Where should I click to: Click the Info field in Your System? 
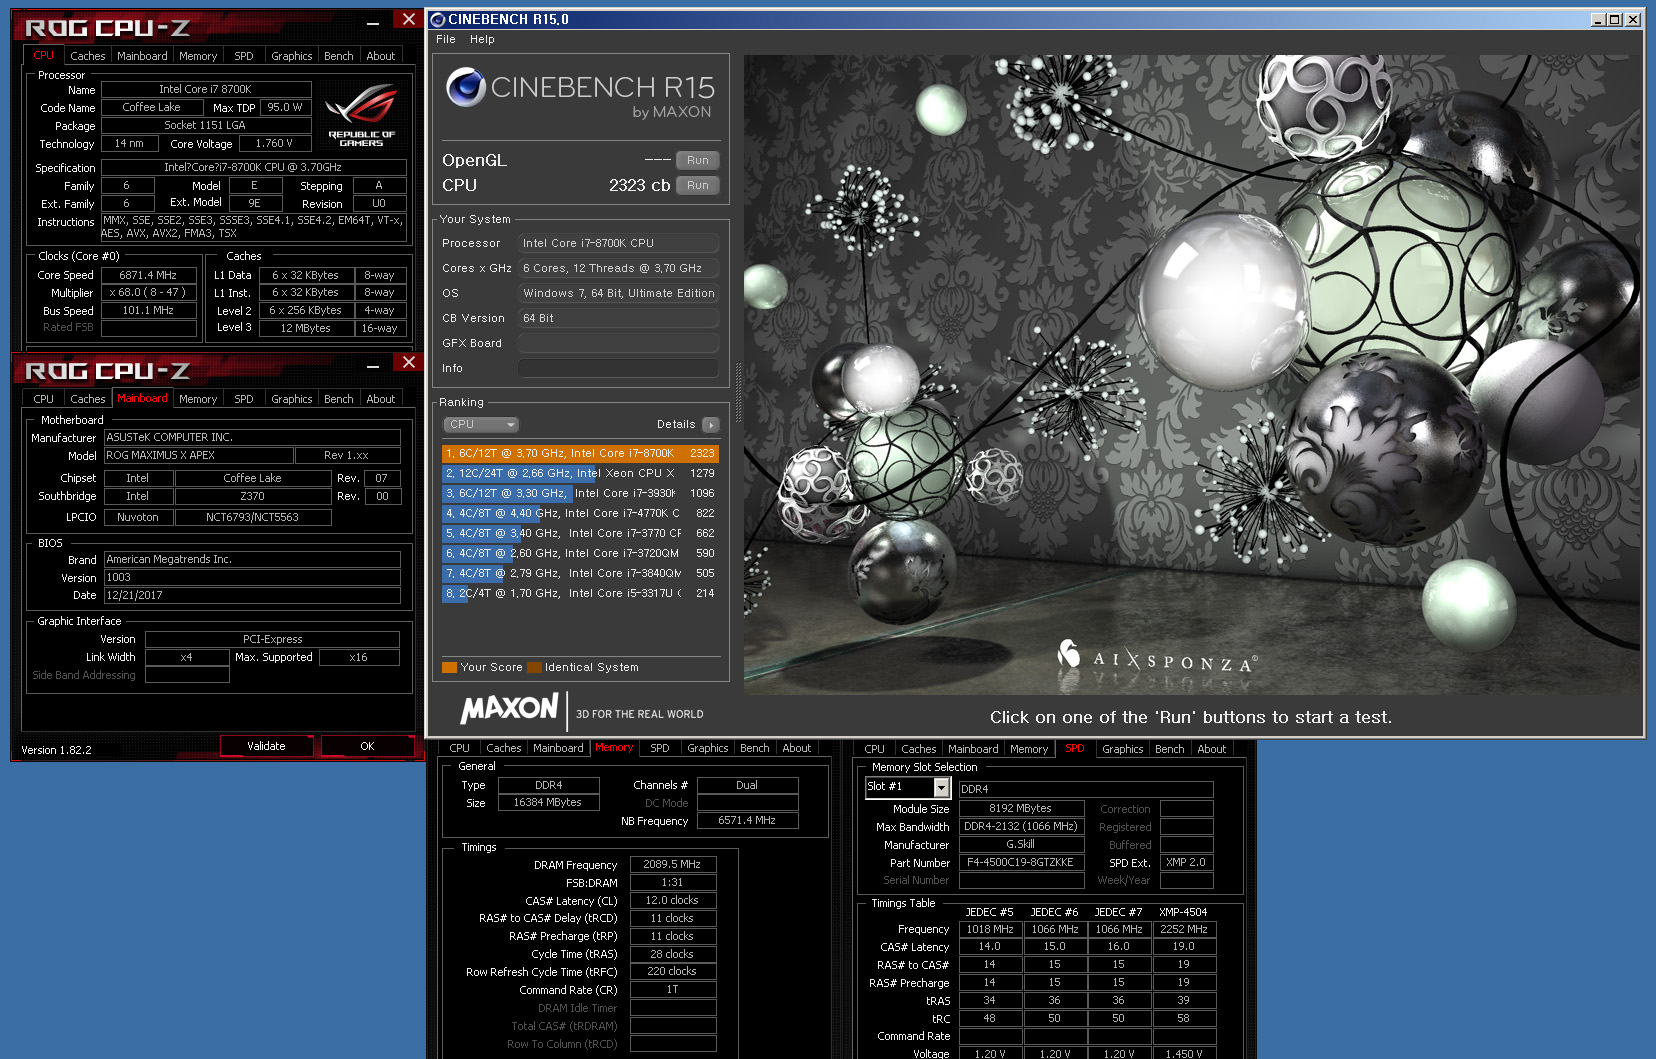click(618, 368)
